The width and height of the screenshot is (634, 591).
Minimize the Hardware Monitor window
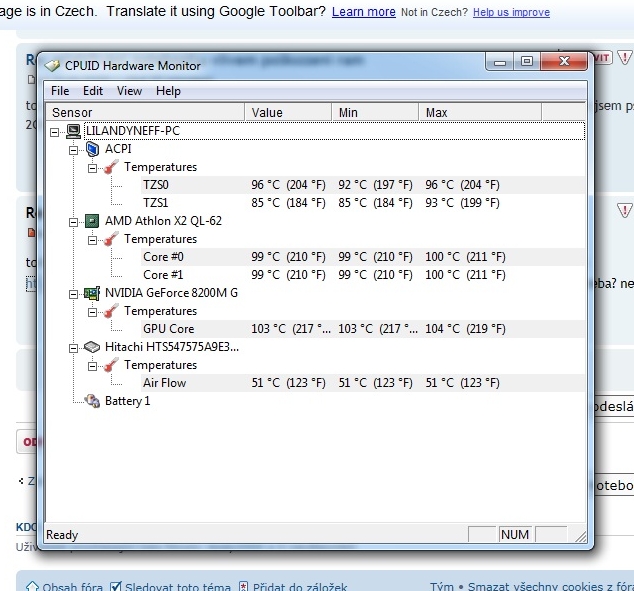(500, 62)
